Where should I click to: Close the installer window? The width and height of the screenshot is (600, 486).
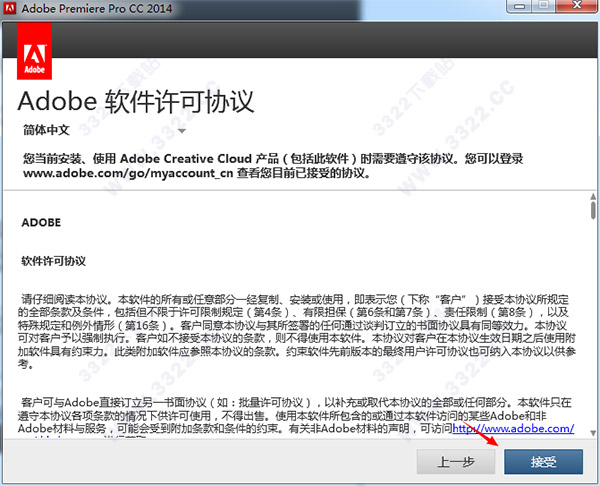pos(577,6)
